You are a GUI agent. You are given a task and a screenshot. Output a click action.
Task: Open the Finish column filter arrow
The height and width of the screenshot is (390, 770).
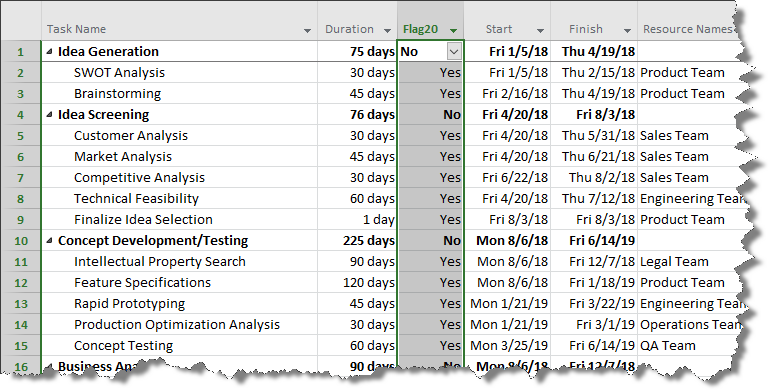click(x=627, y=30)
